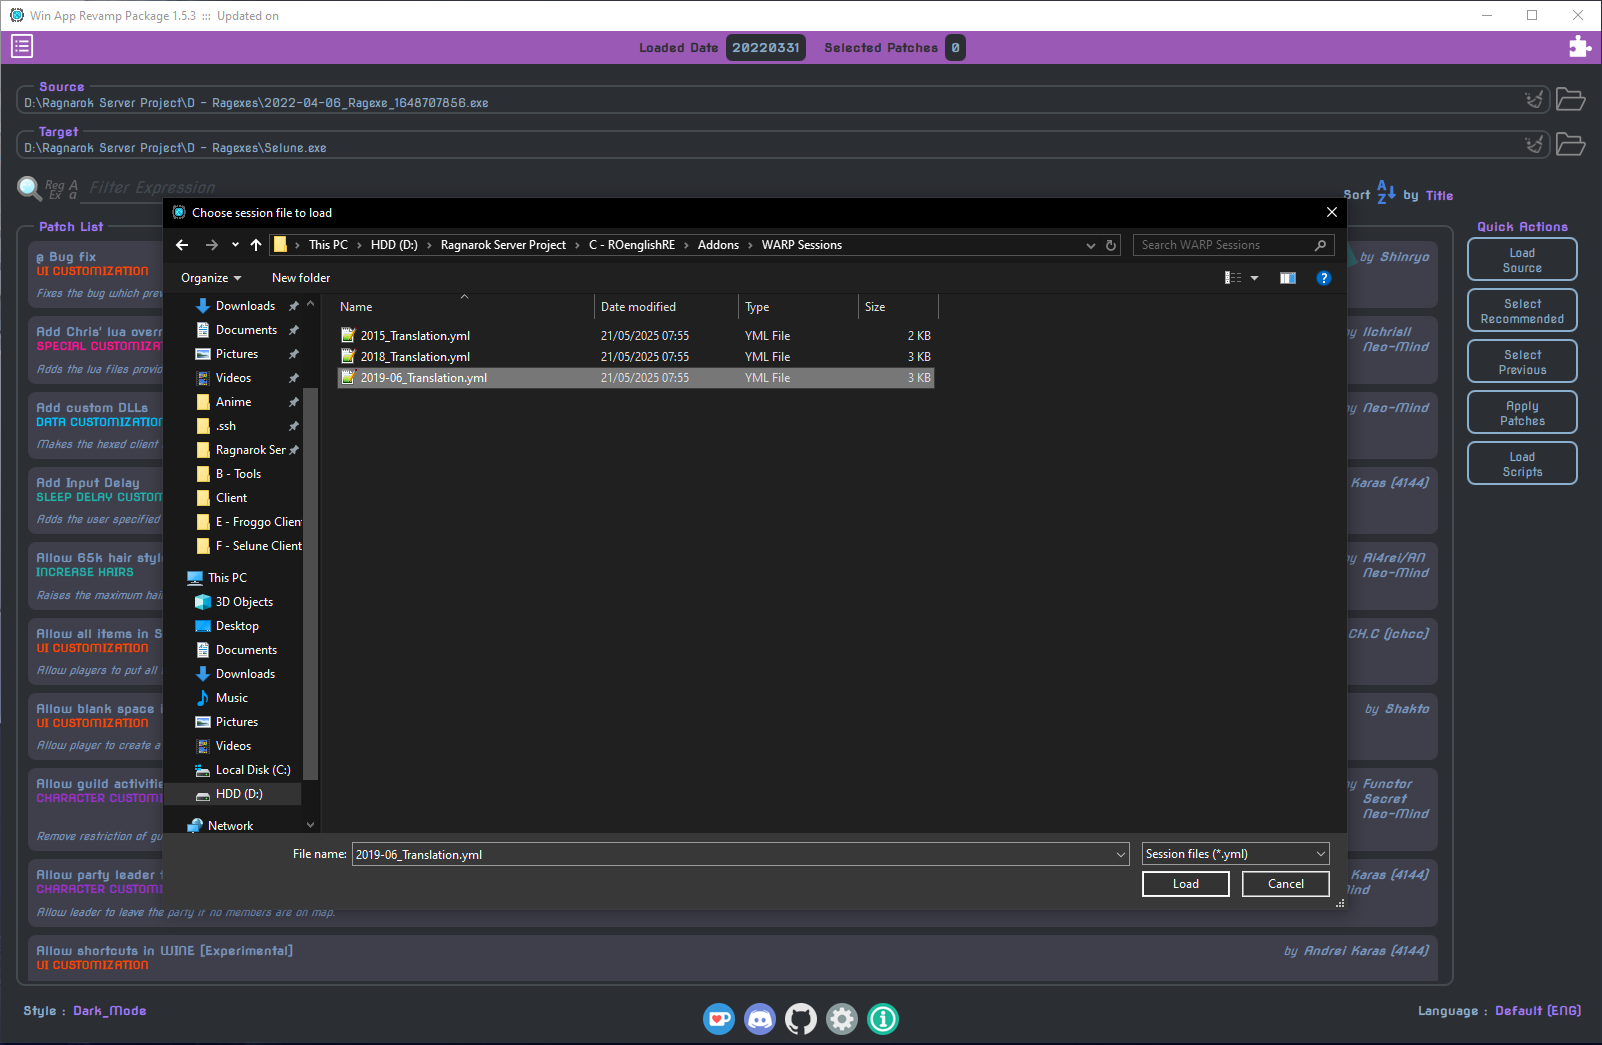Click the File name input box
Screen dimensions: 1602x1045
pyautogui.click(x=732, y=854)
